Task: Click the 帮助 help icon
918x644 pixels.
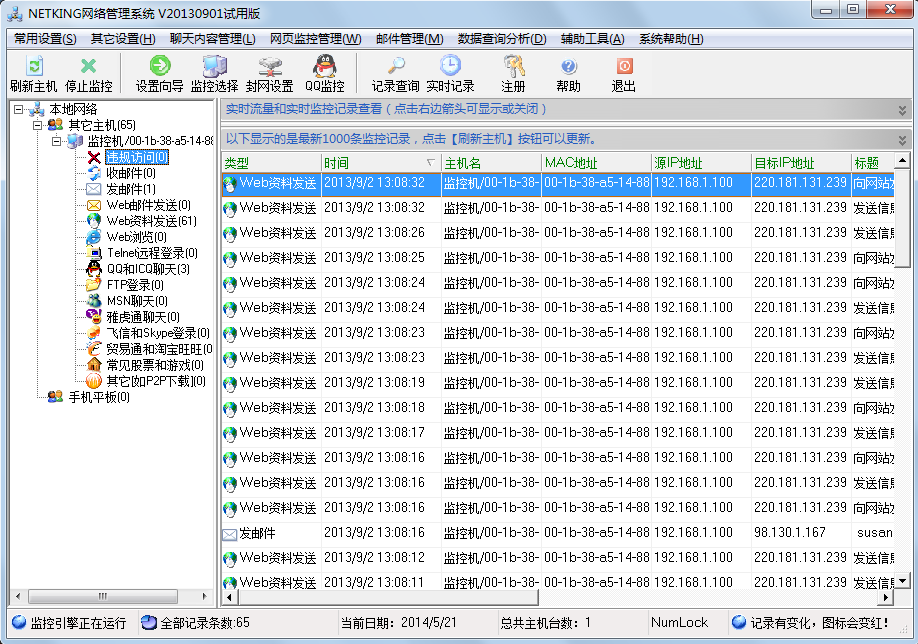Action: (568, 74)
